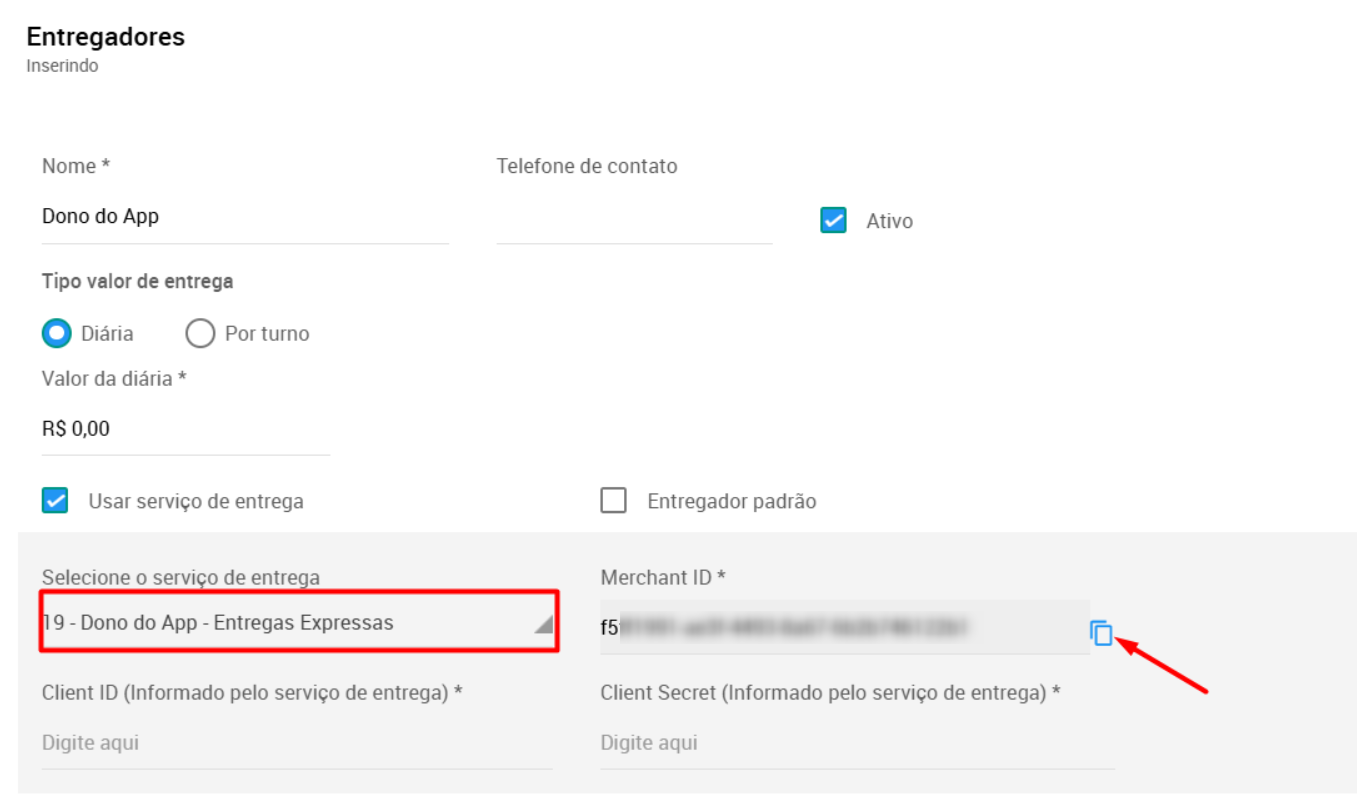Click the Ativo label text
Image resolution: width=1357 pixels, height=795 pixels.
click(889, 222)
